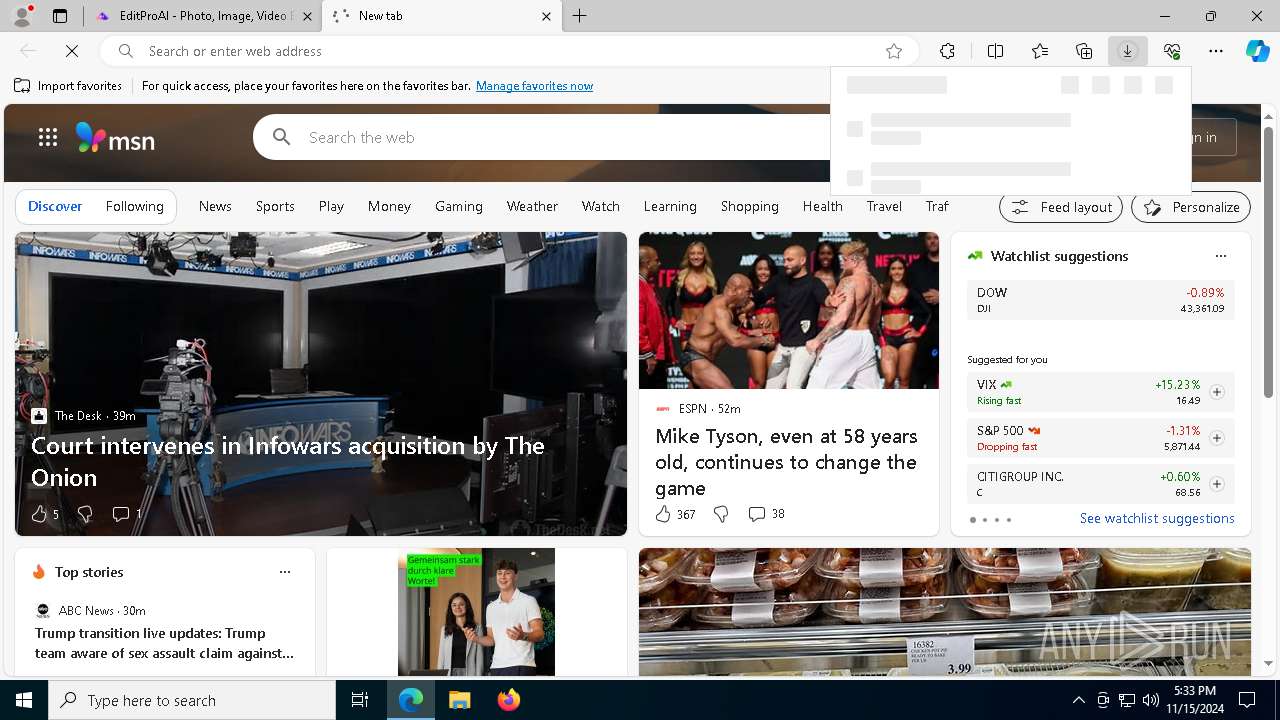Open the Extensions puzzle icon
This screenshot has width=1280, height=720.
[x=947, y=51]
